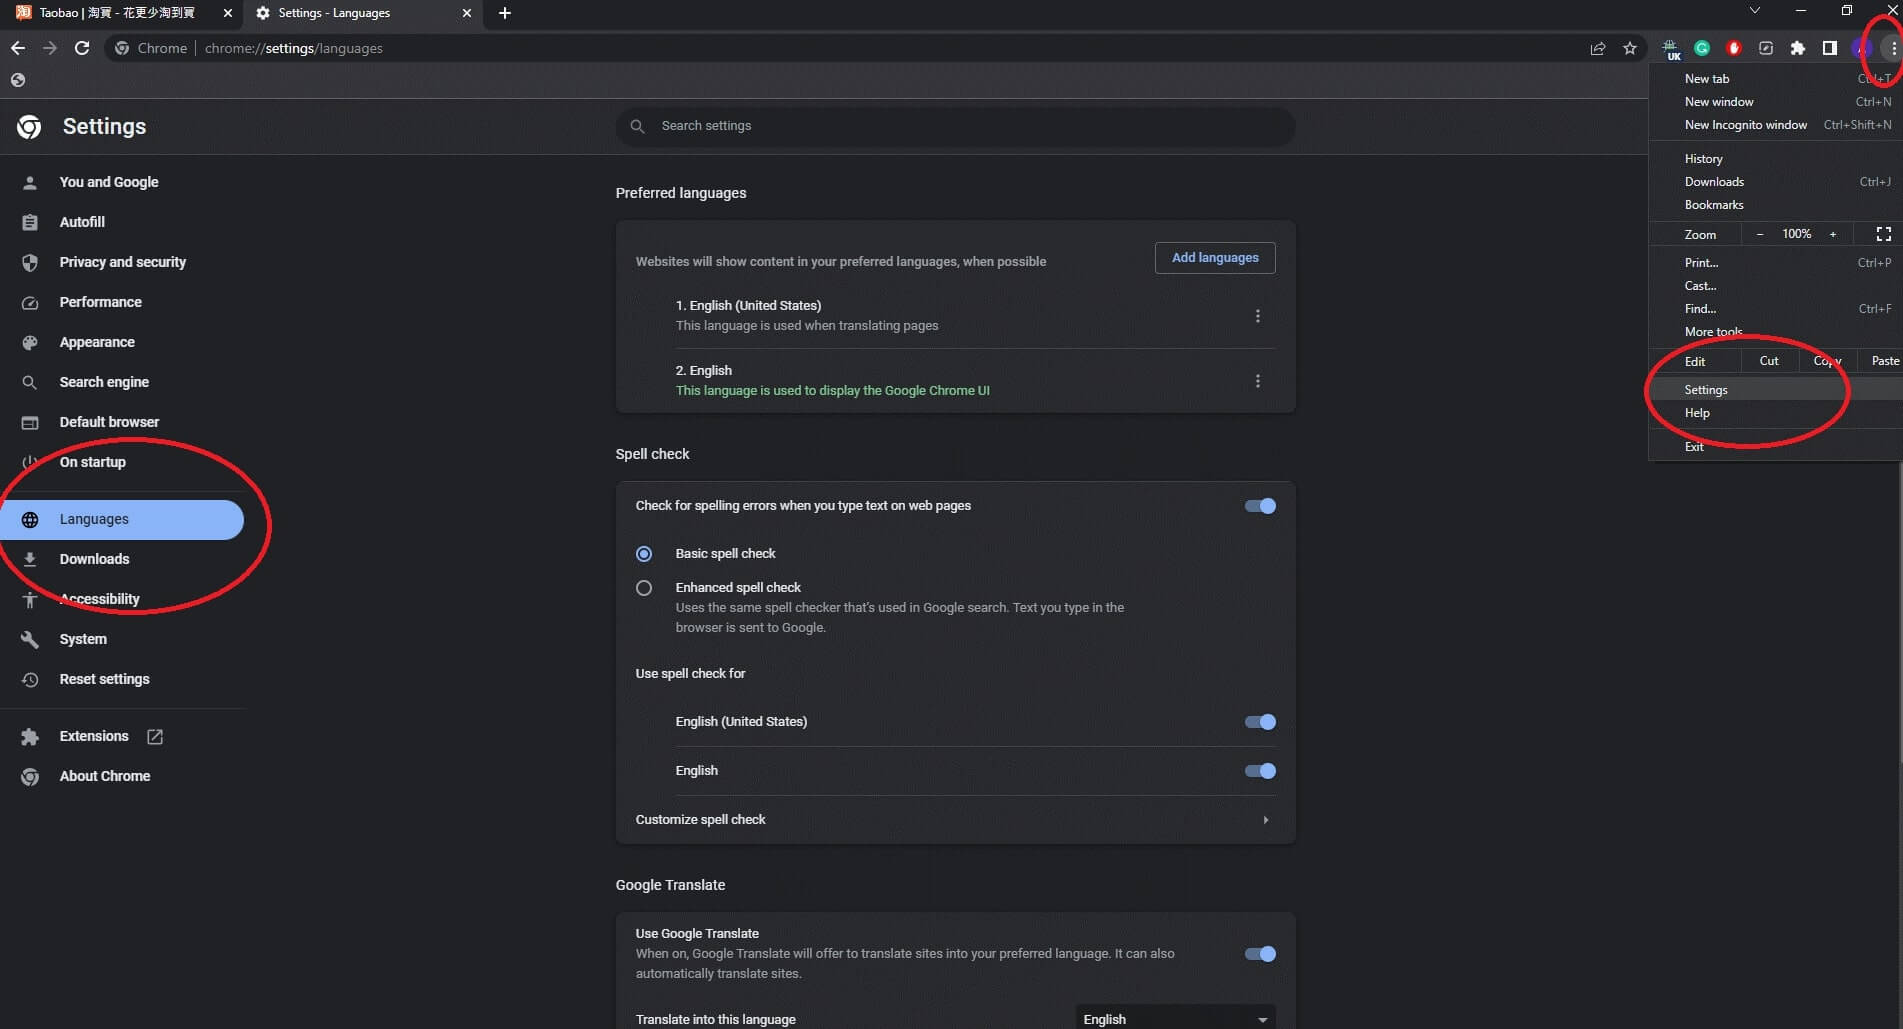This screenshot has height=1029, width=1903.
Task: Open Extensions link in sidebar
Action: 94,736
